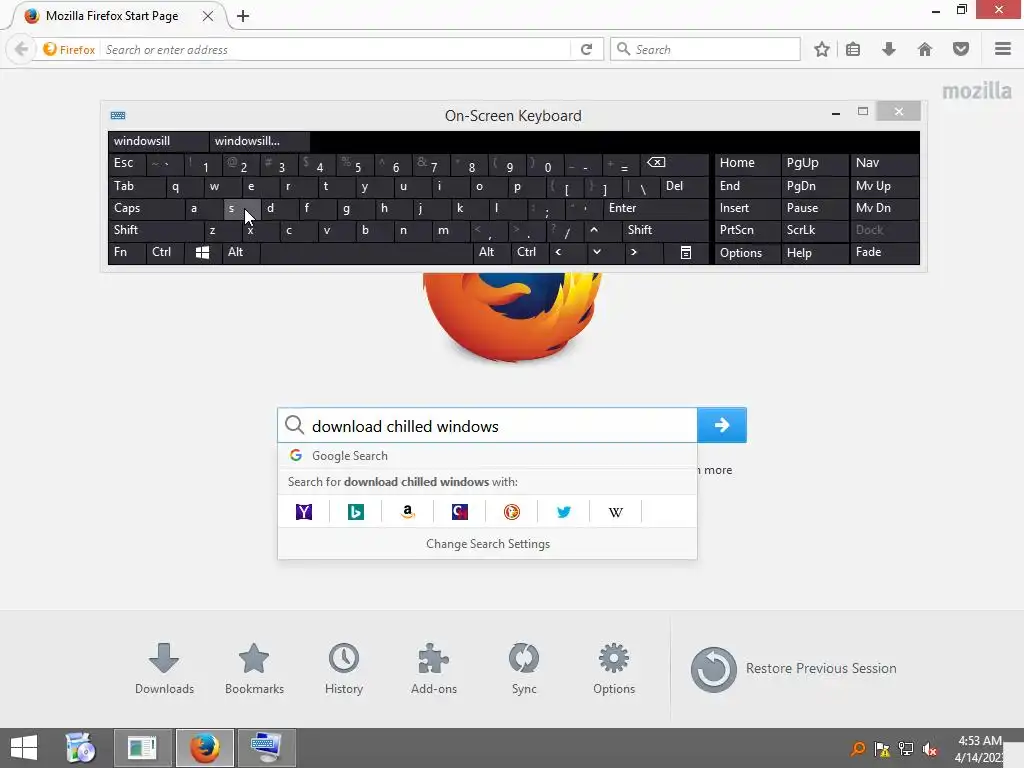Open a new tab with the plus button
1024x768 pixels.
[x=243, y=16]
